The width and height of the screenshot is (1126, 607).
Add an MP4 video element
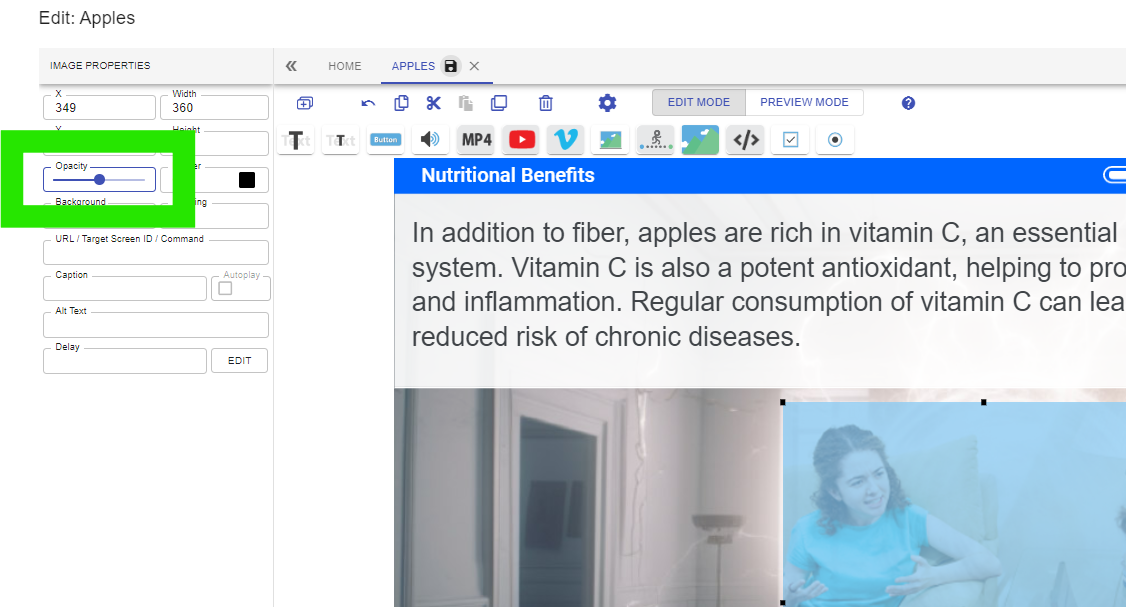click(x=477, y=139)
